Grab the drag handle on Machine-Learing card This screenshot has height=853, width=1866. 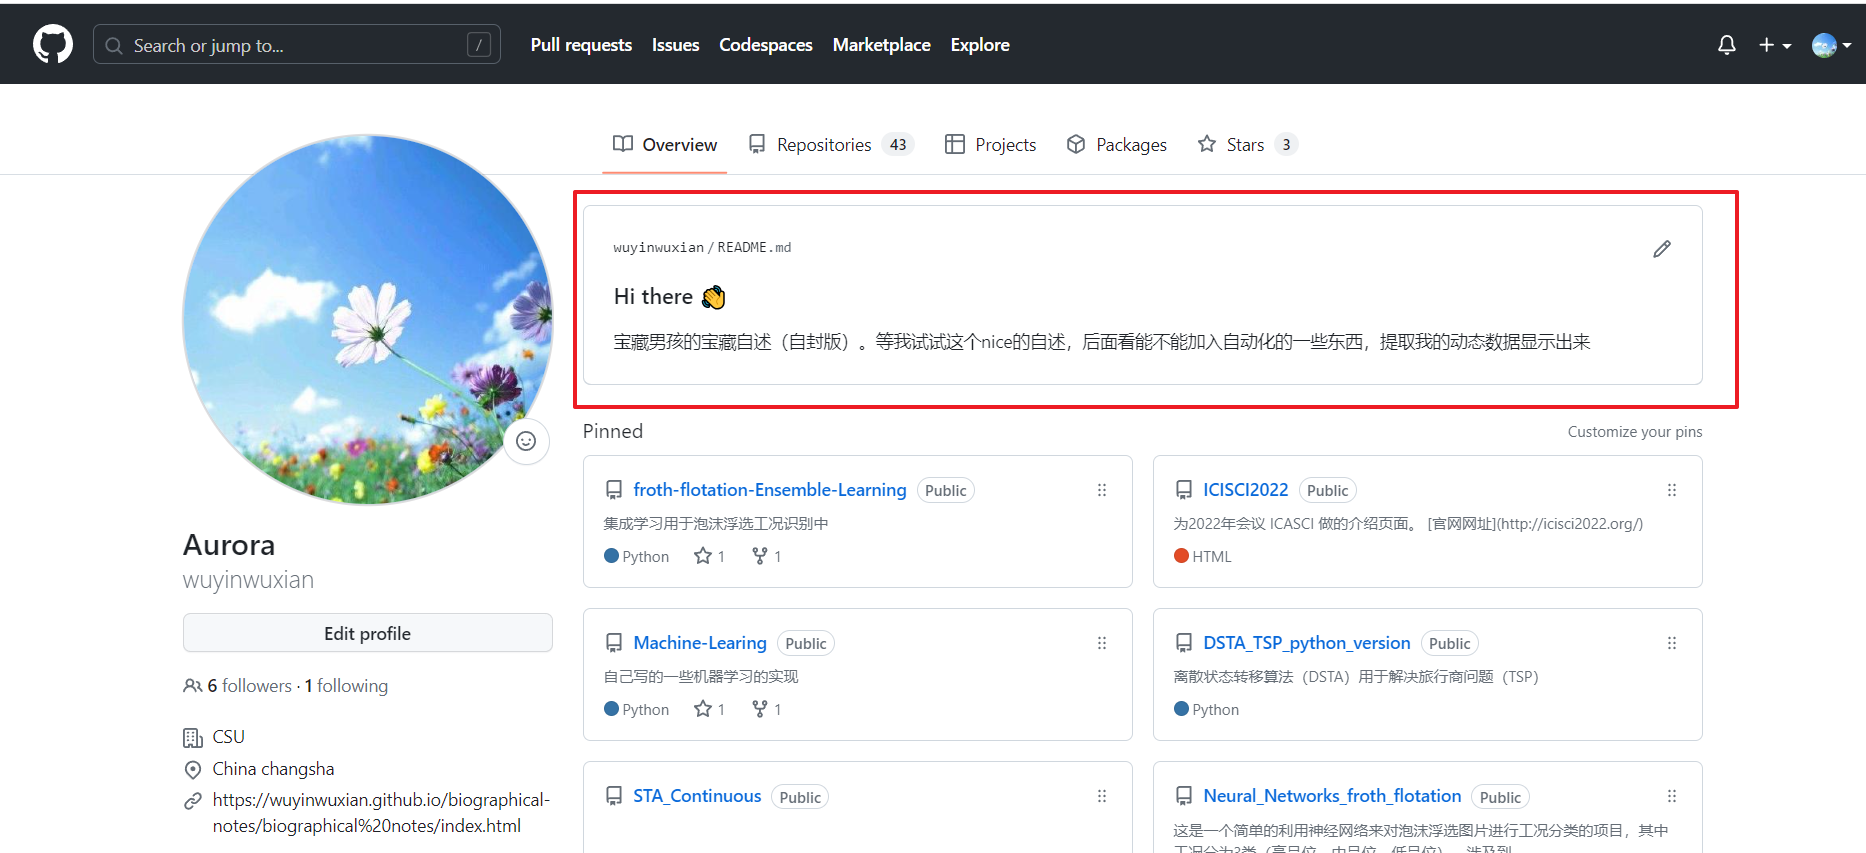[1101, 643]
